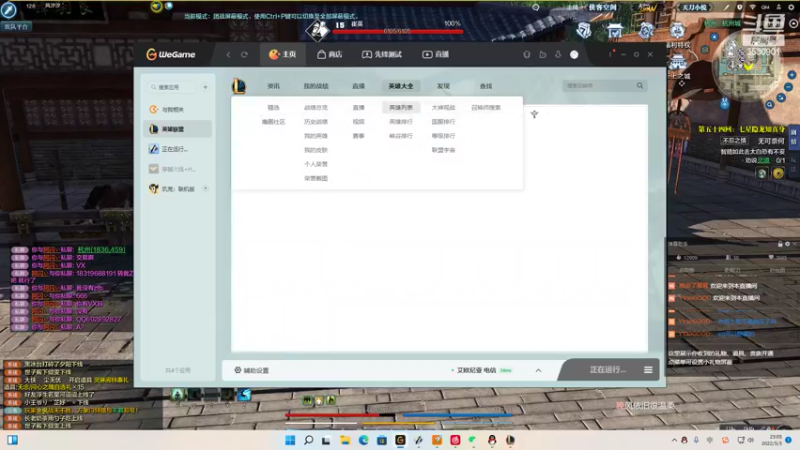The width and height of the screenshot is (800, 450).
Task: Click the 搜索应用 search field
Action: tap(172, 87)
